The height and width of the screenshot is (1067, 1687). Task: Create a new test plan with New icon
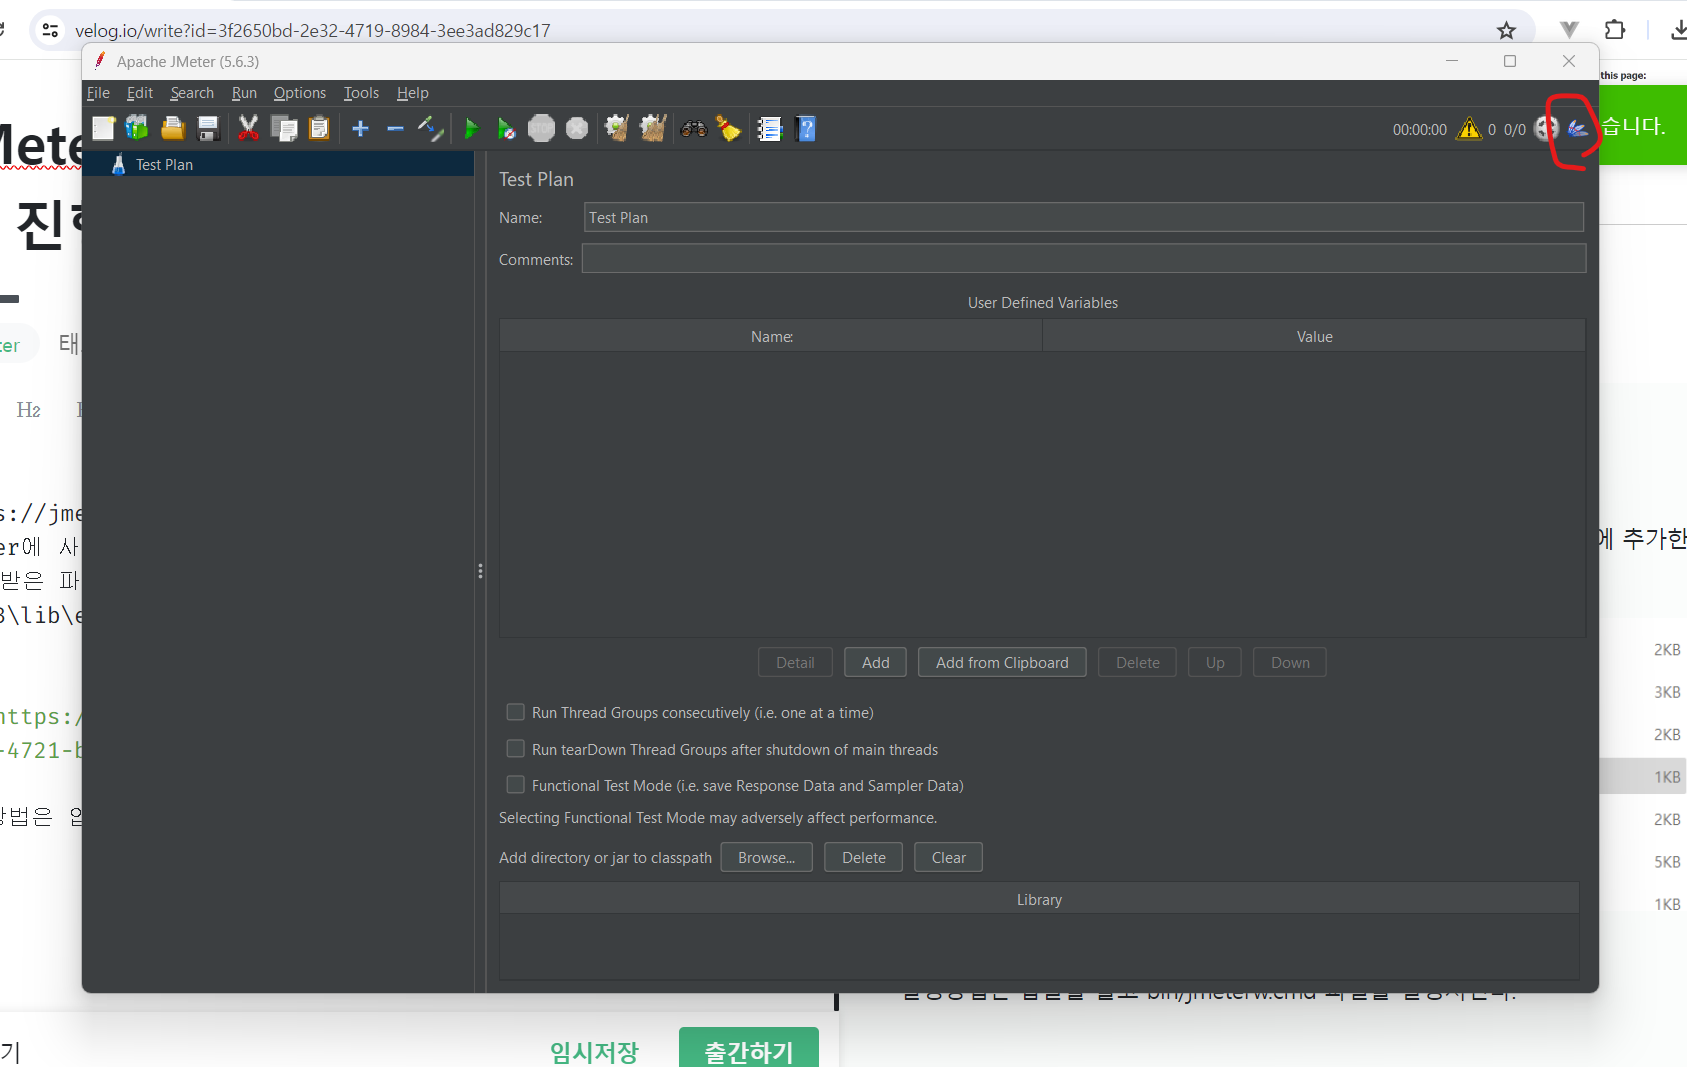tap(104, 128)
